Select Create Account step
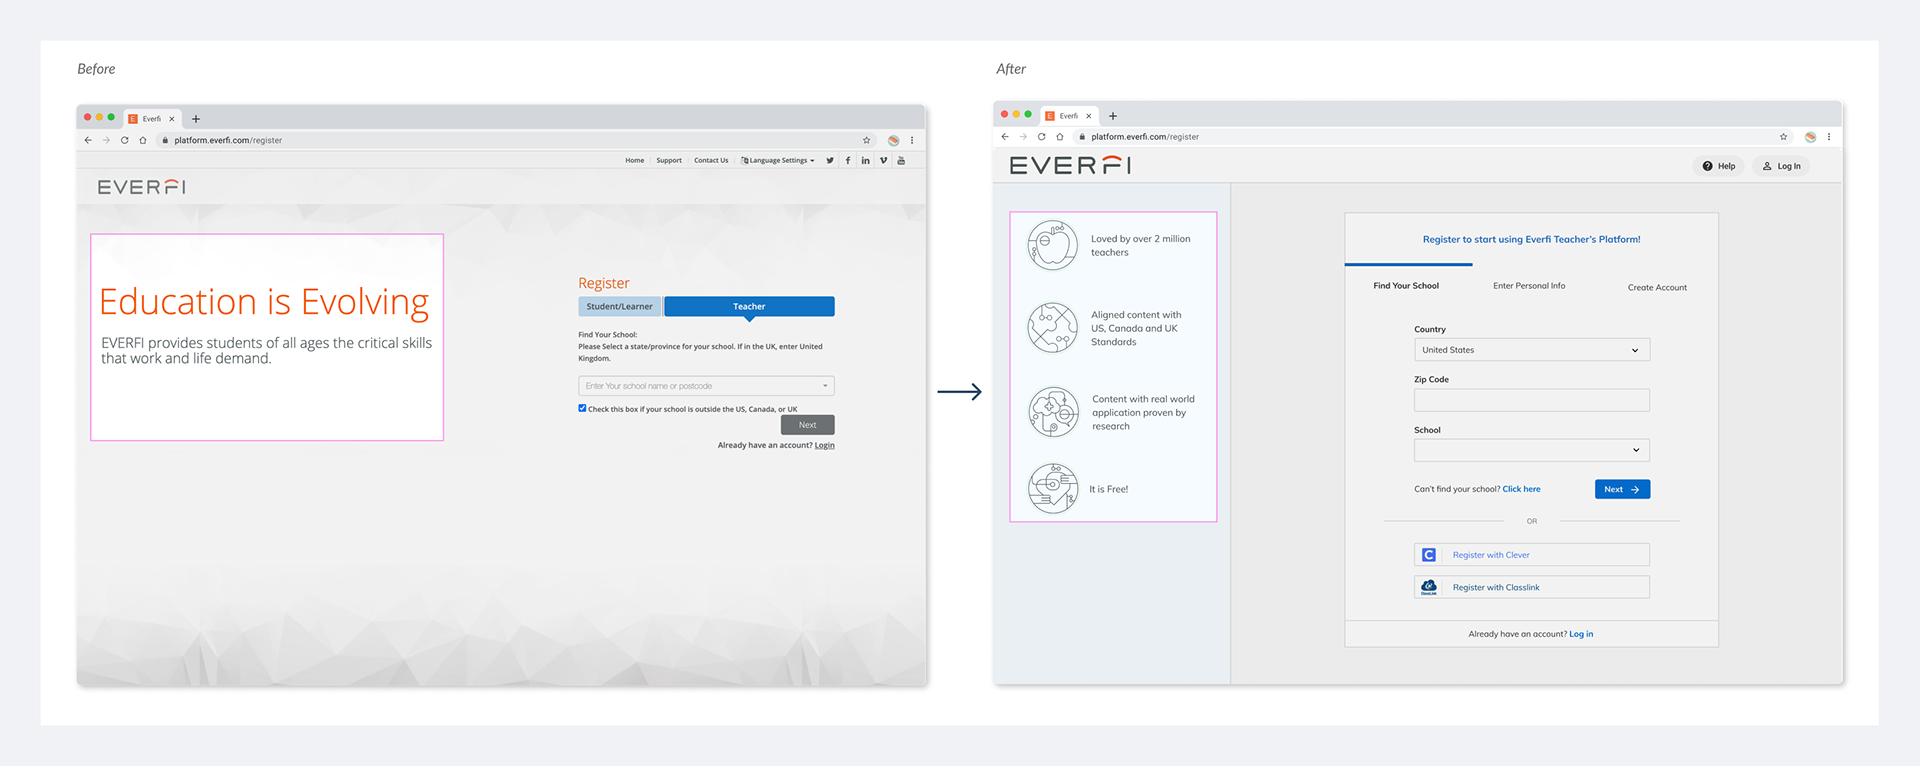Screen dimensions: 1920x766 [1657, 288]
